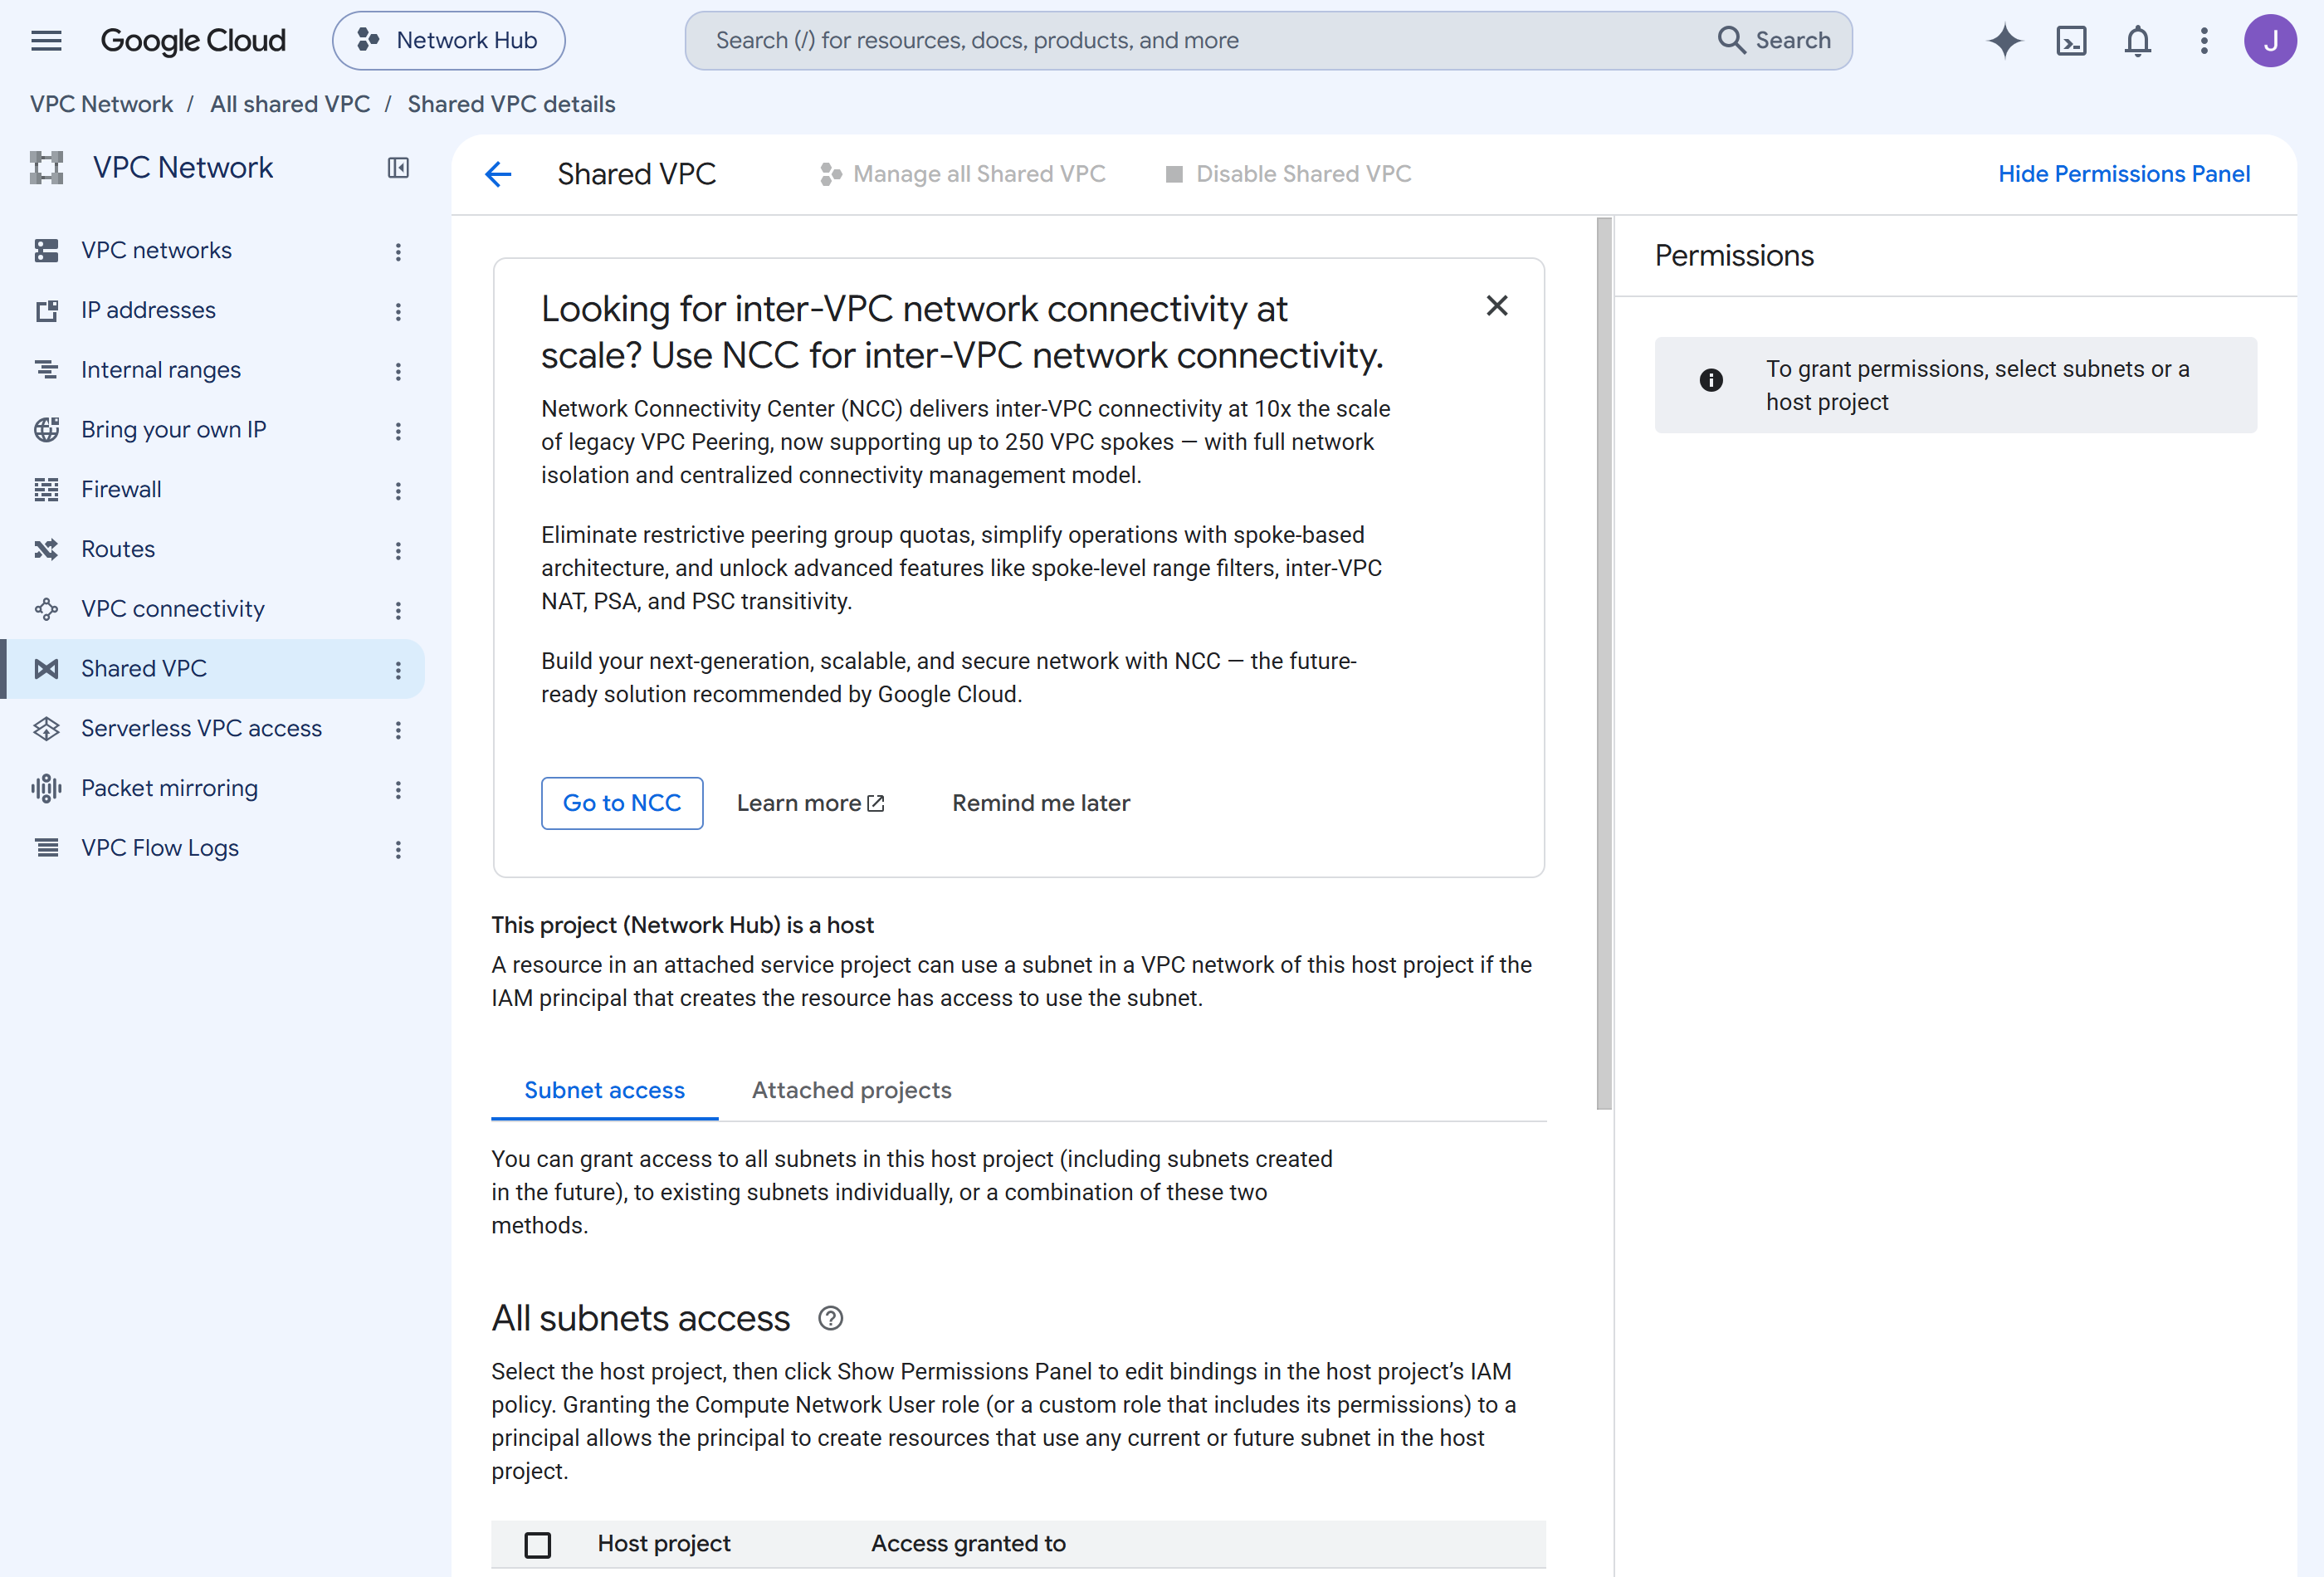Open Internal ranges in sidebar

pos(161,370)
